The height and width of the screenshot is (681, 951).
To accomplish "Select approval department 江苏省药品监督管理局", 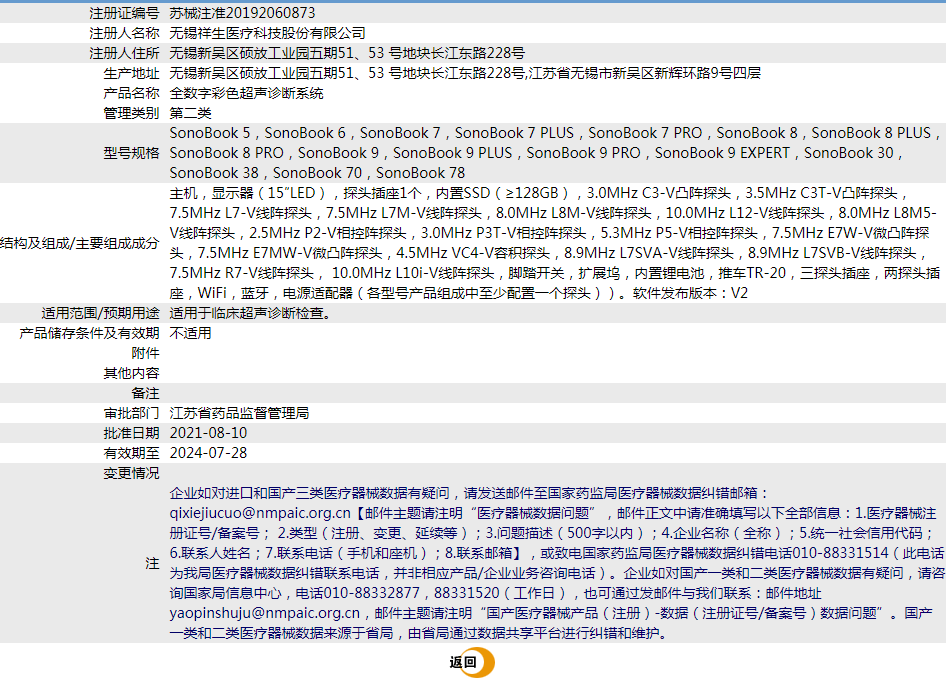I will tap(240, 413).
